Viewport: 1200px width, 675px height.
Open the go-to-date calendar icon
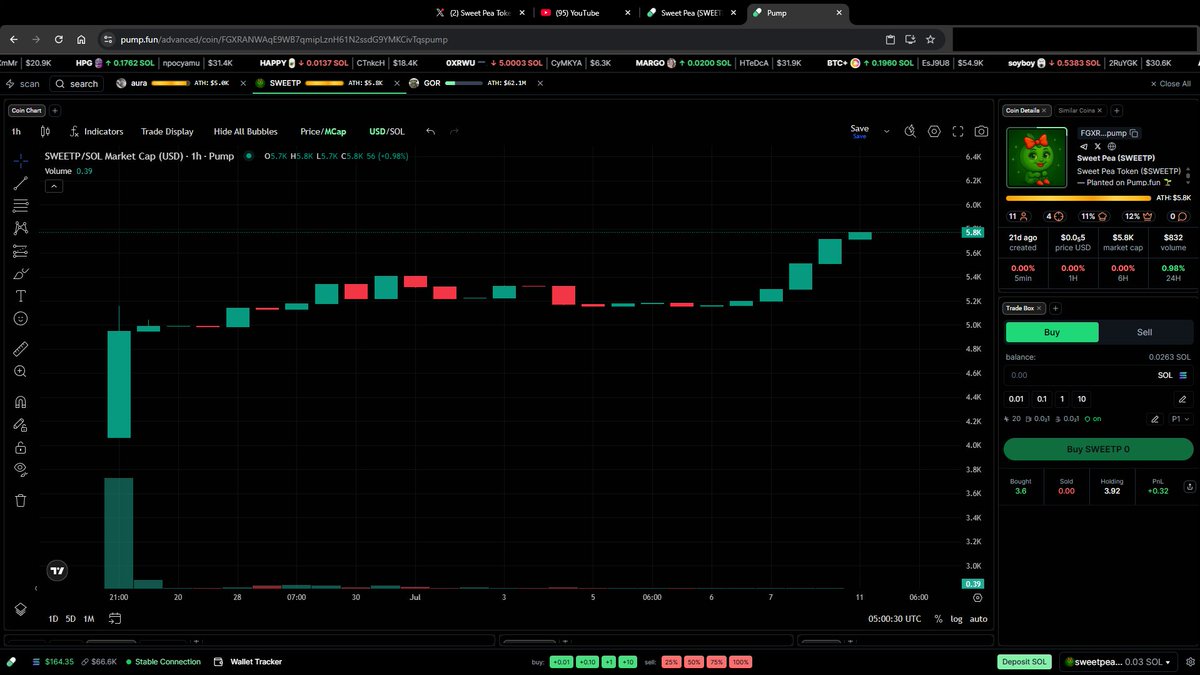click(x=115, y=619)
